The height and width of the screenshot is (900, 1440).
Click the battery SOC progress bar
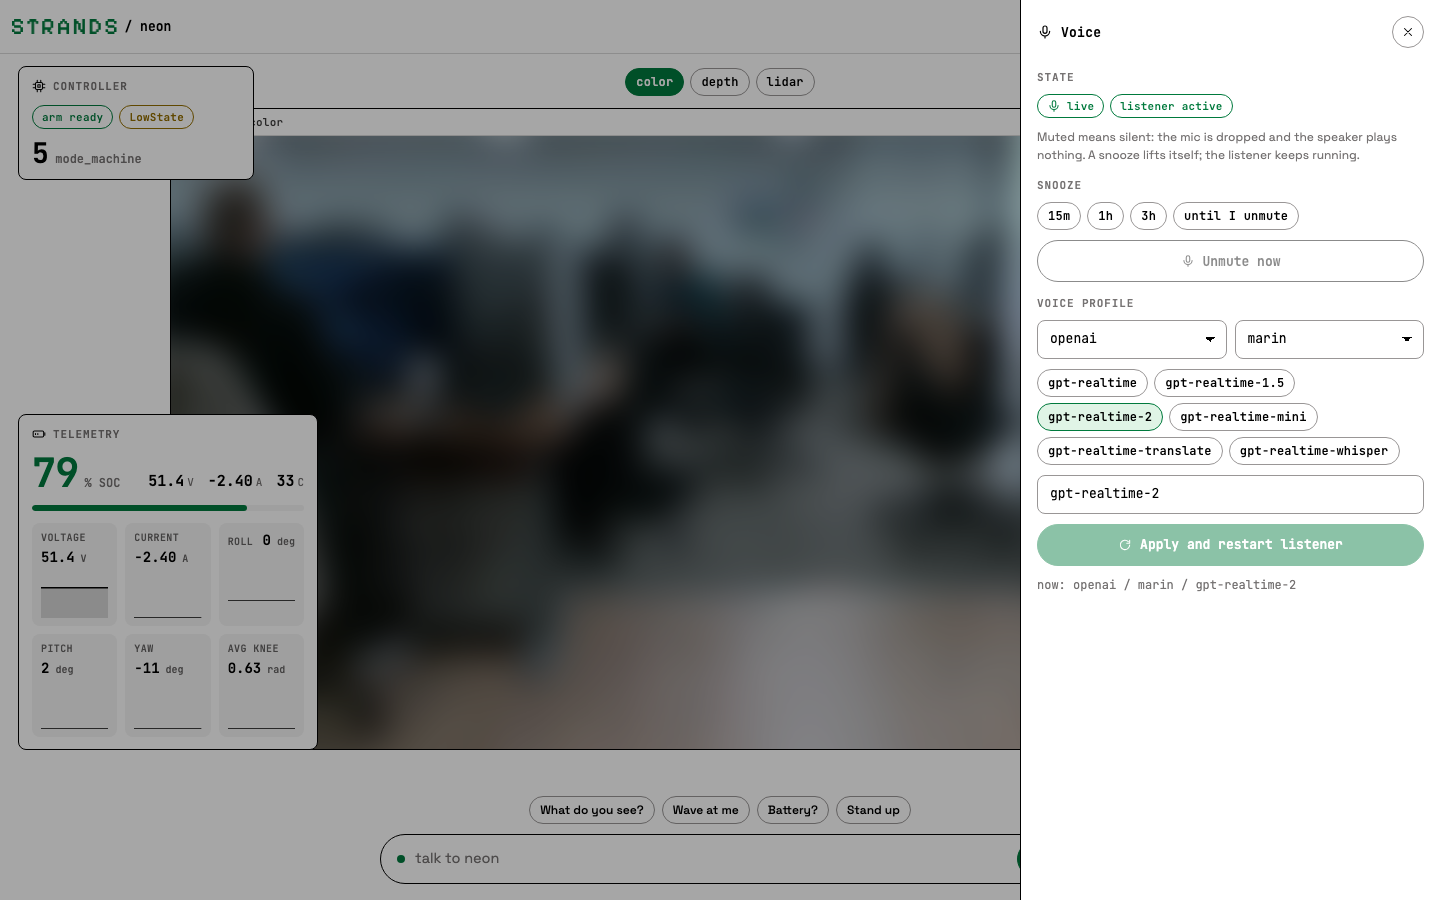pyautogui.click(x=168, y=508)
